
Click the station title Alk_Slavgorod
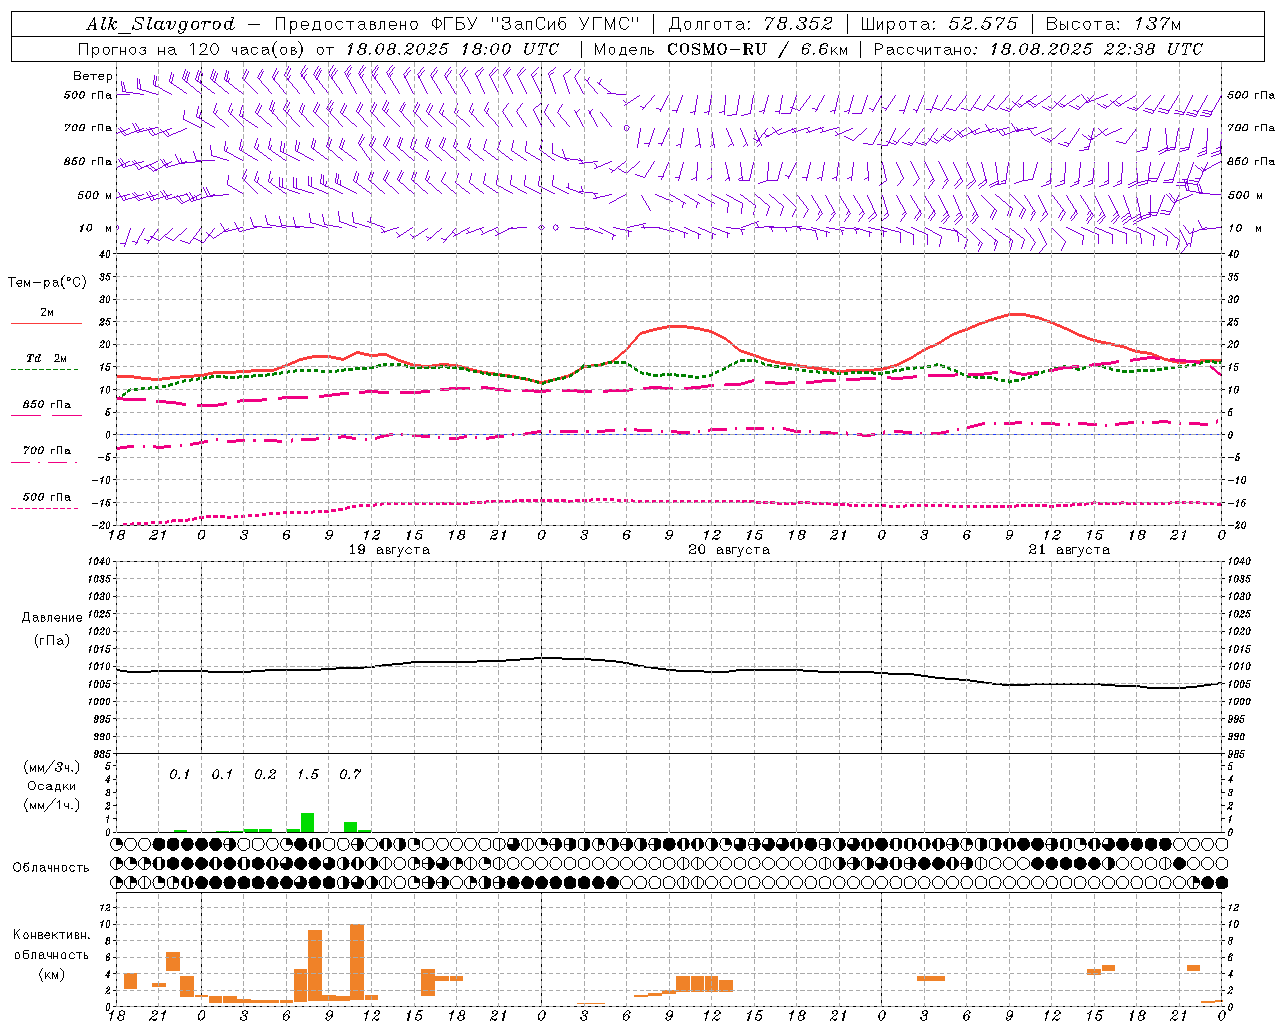160,24
